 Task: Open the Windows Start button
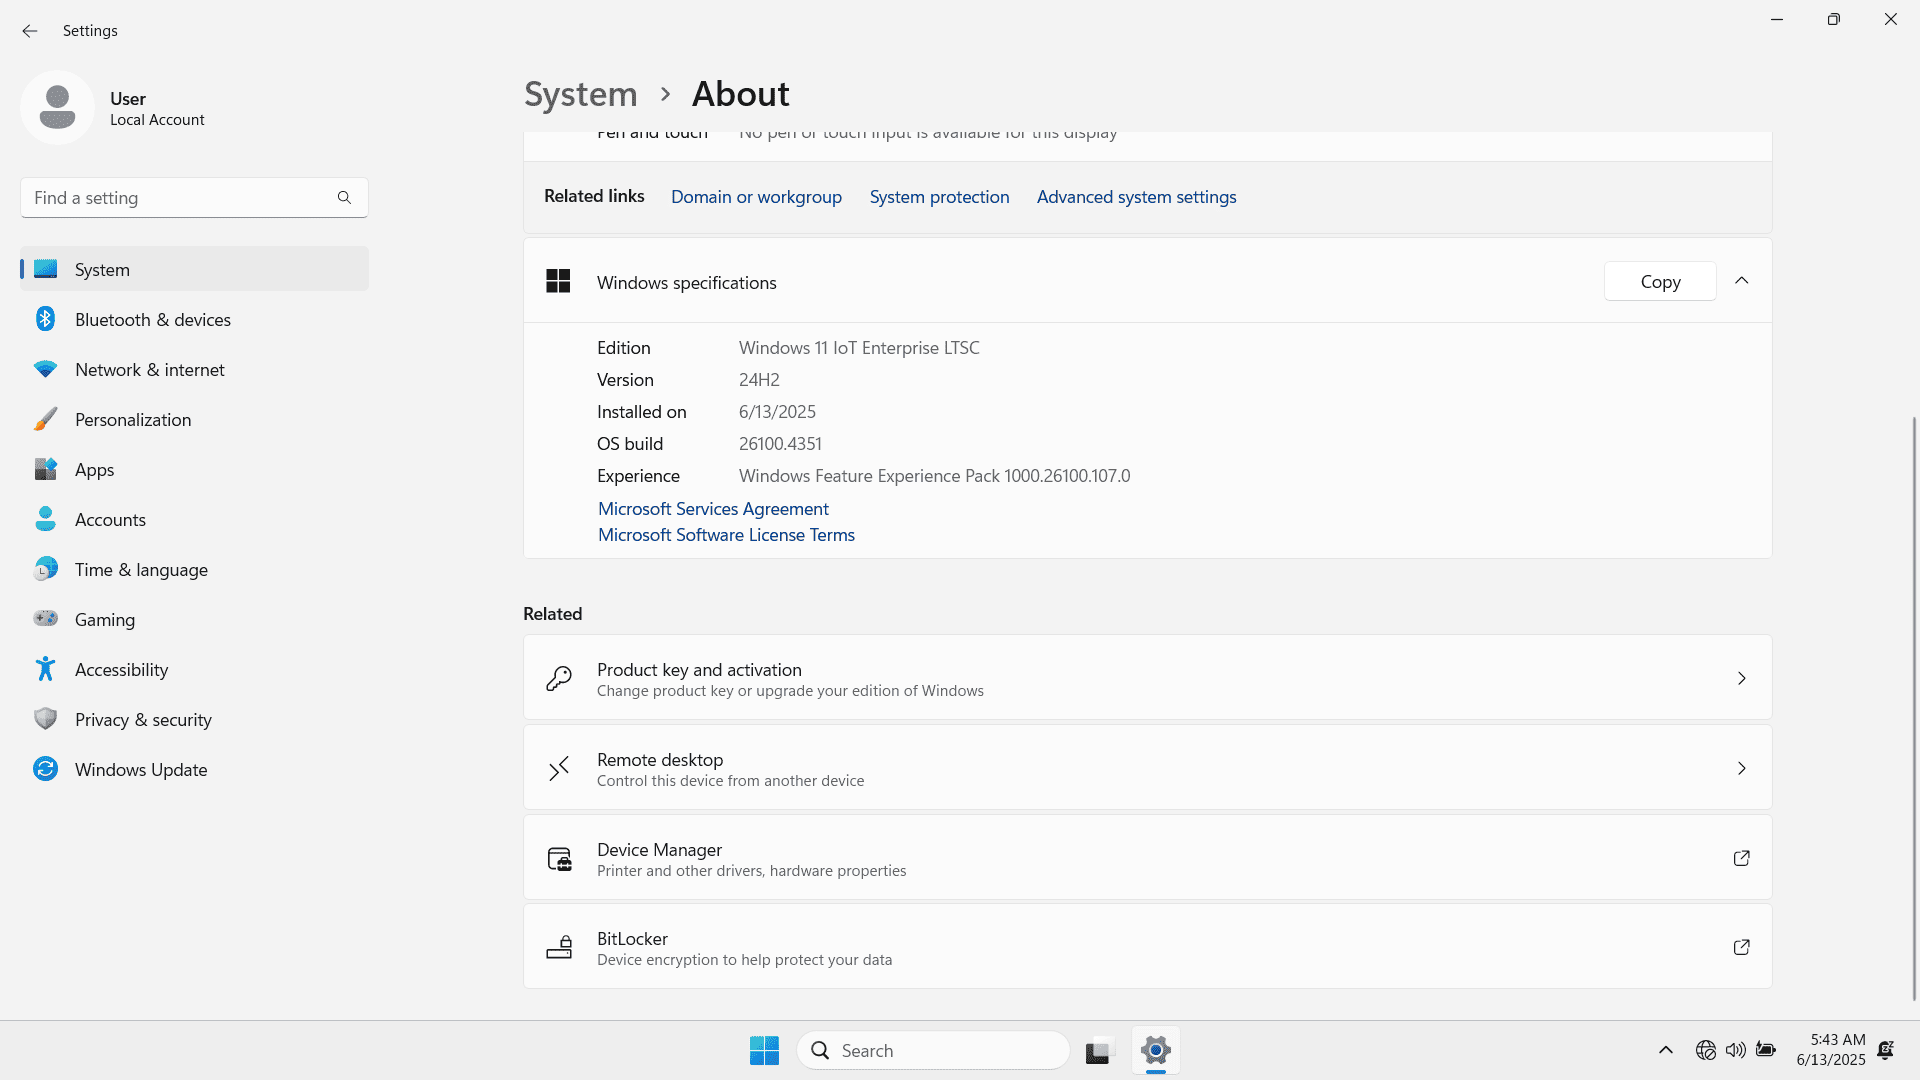click(x=764, y=1050)
